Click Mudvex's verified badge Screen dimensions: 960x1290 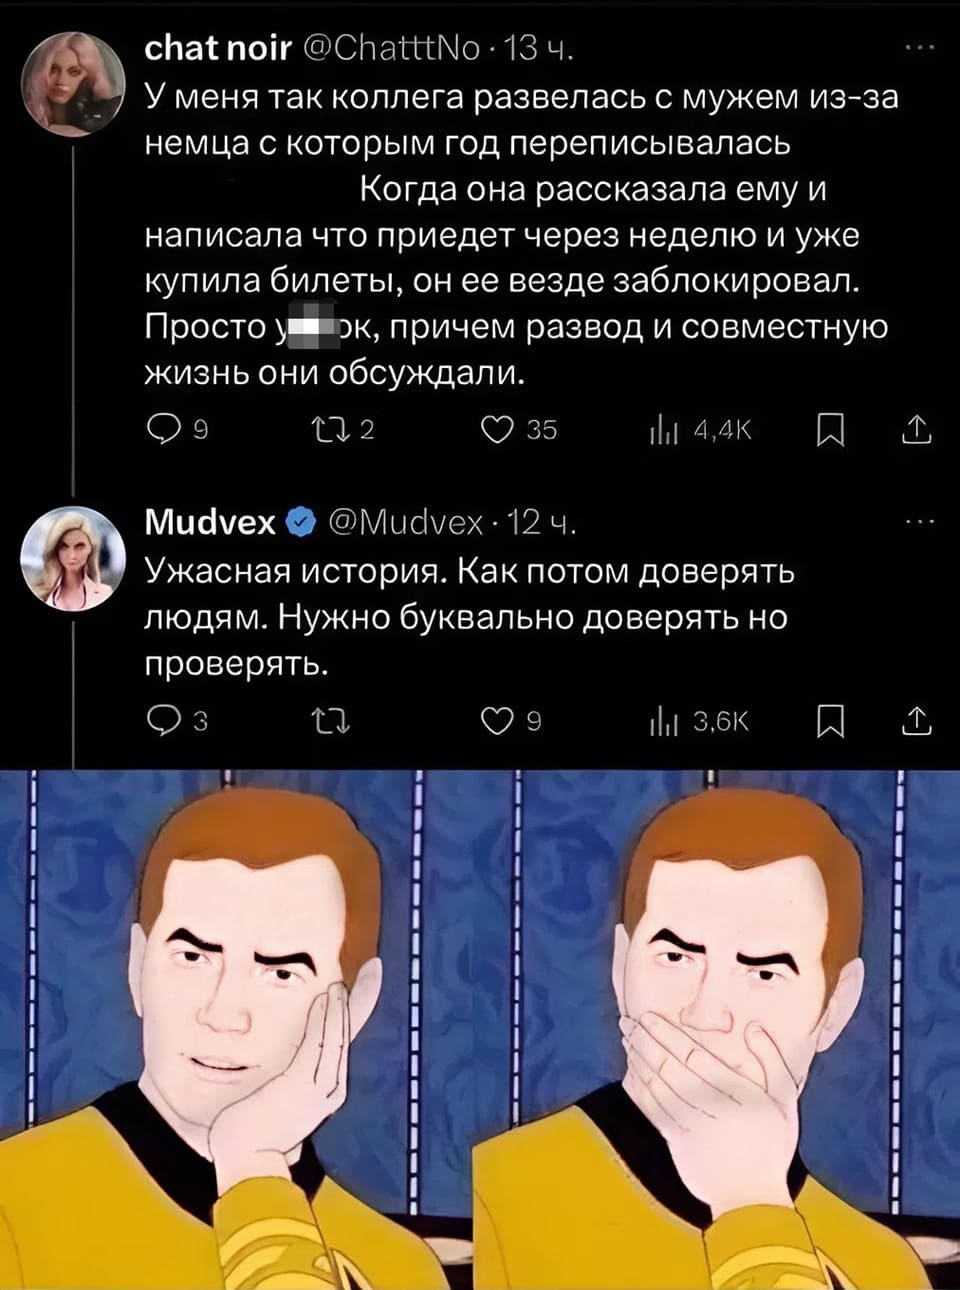(300, 521)
